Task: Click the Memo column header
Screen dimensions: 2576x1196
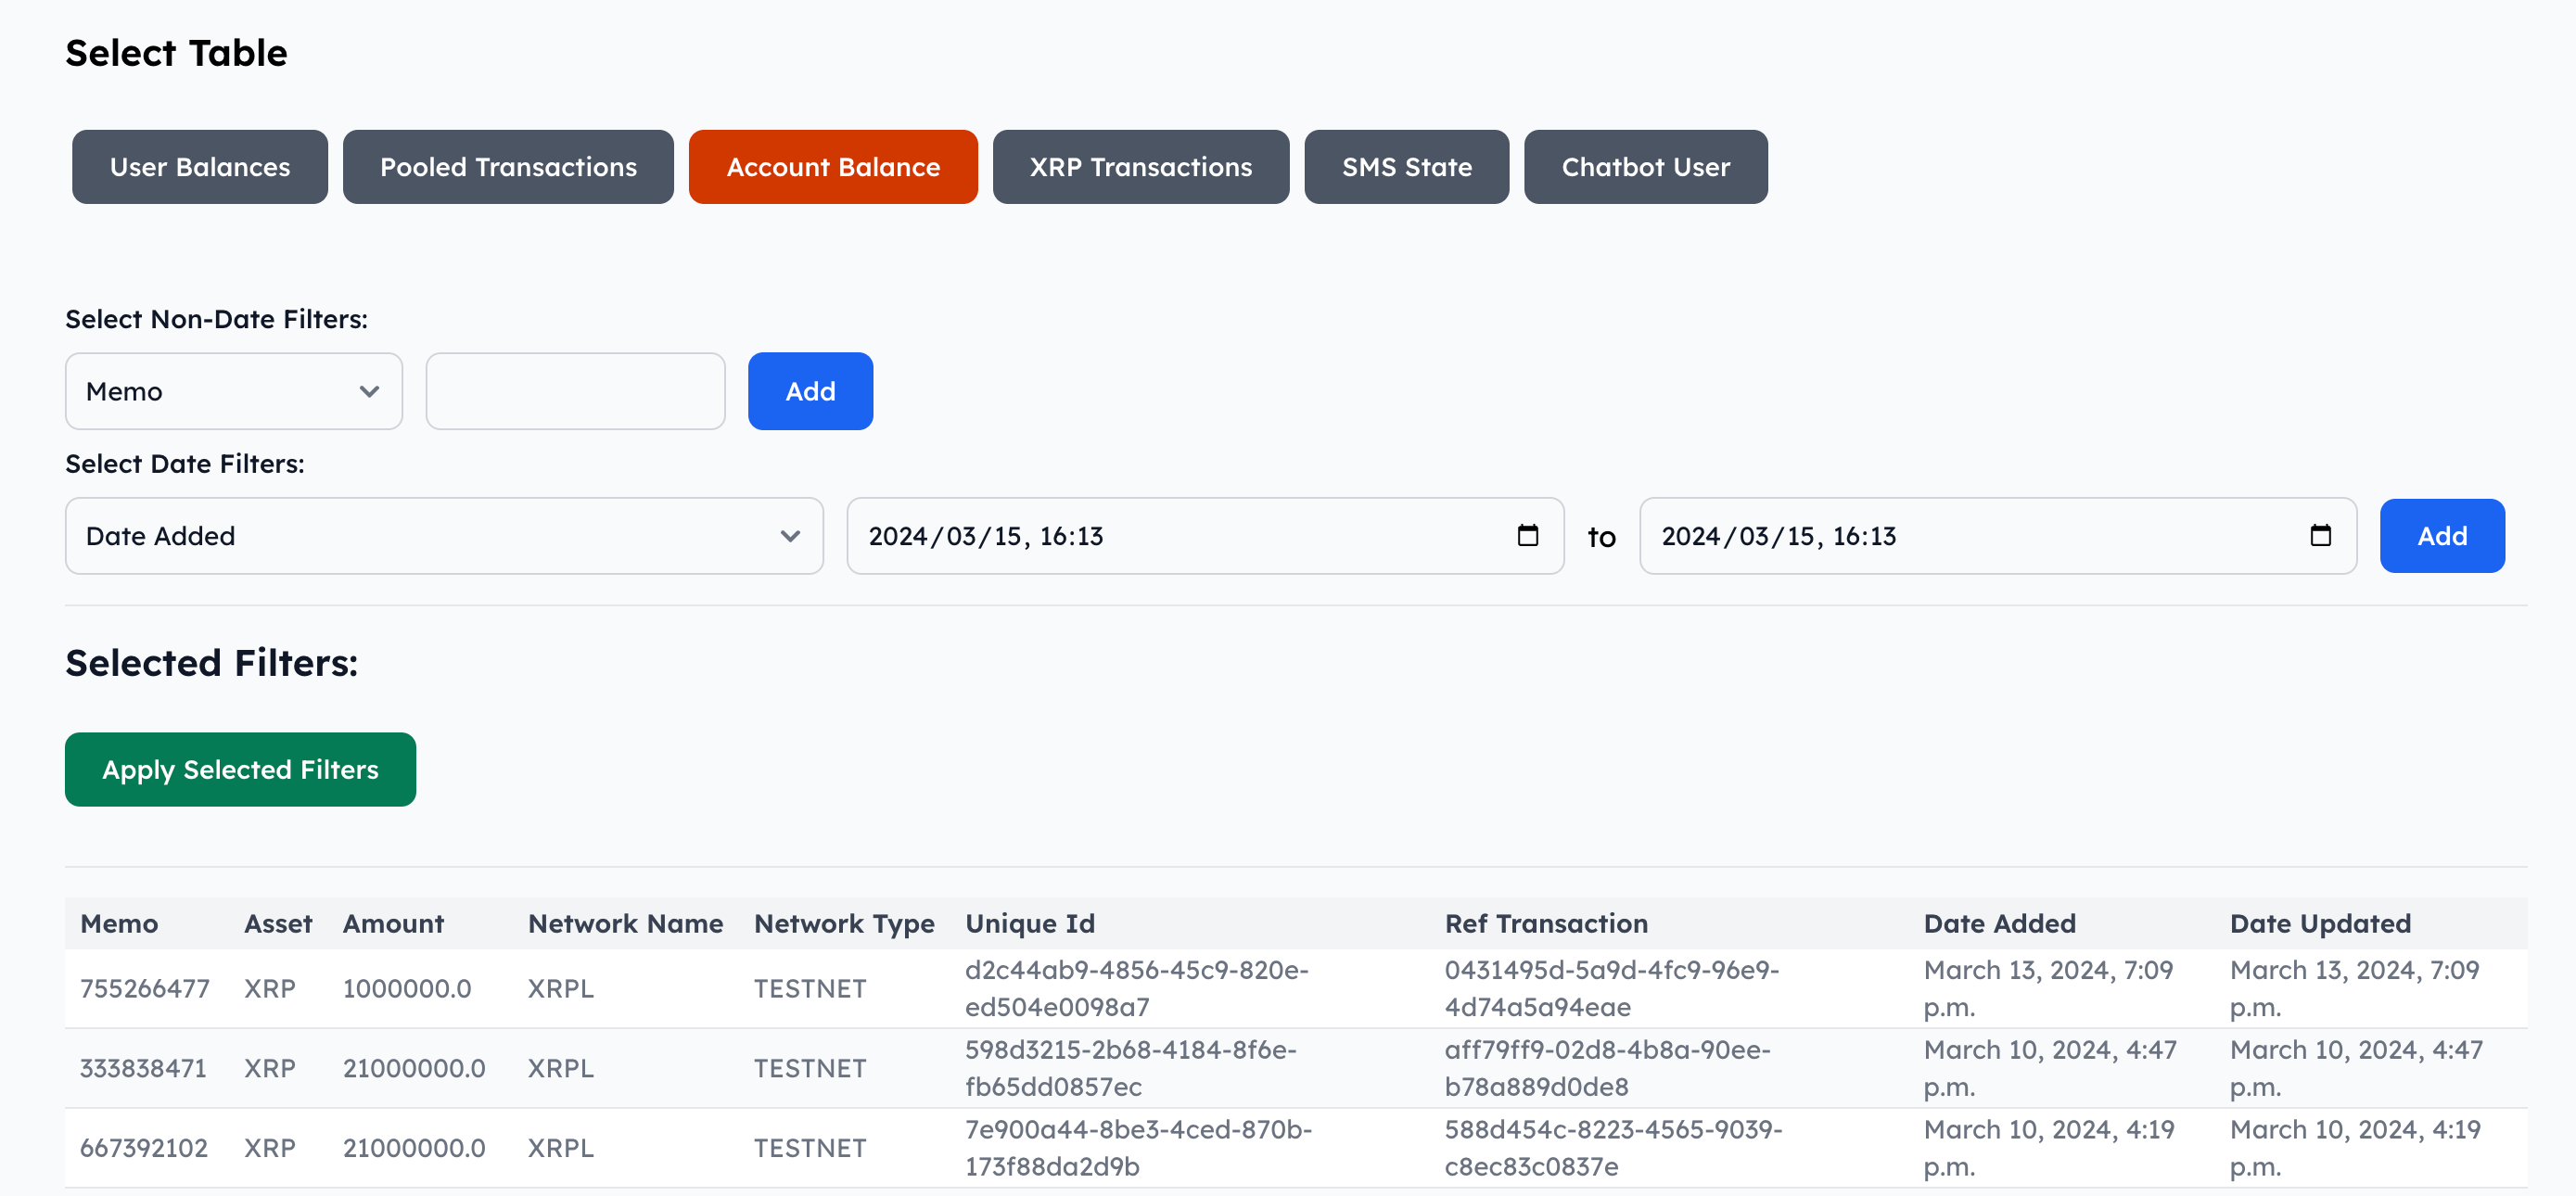Action: (119, 923)
